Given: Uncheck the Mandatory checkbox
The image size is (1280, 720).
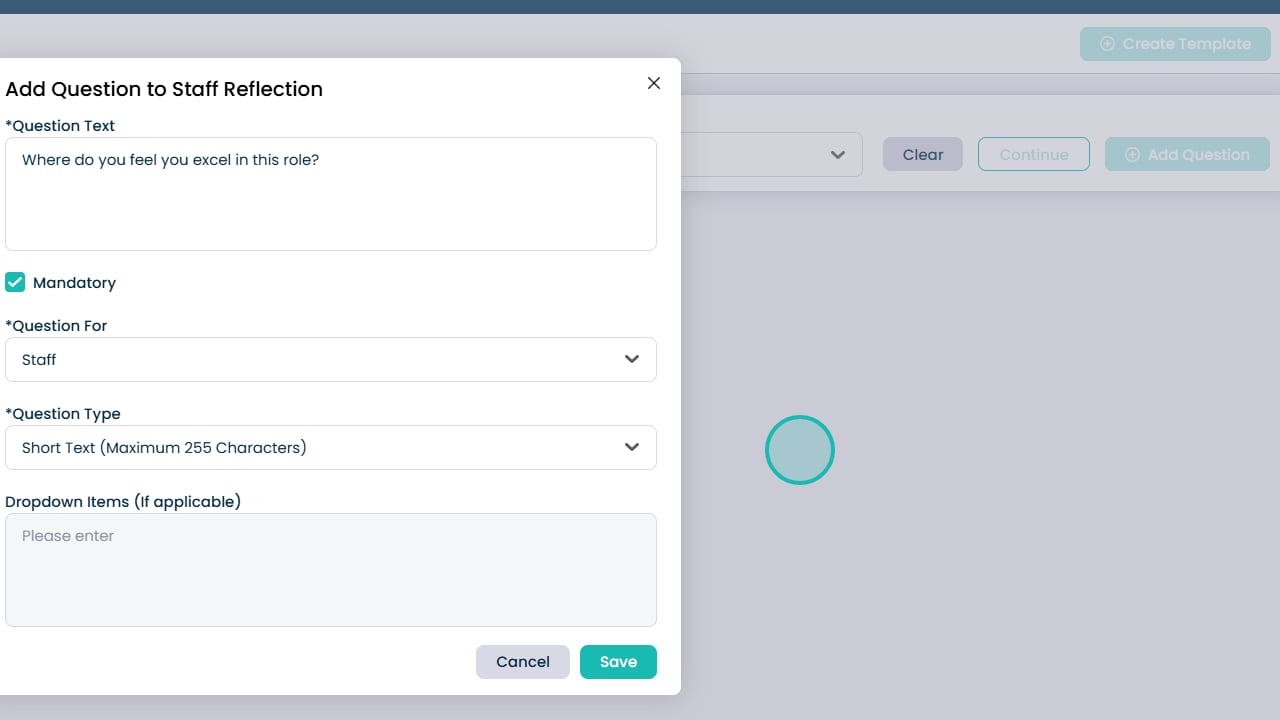Looking at the screenshot, I should [x=15, y=282].
